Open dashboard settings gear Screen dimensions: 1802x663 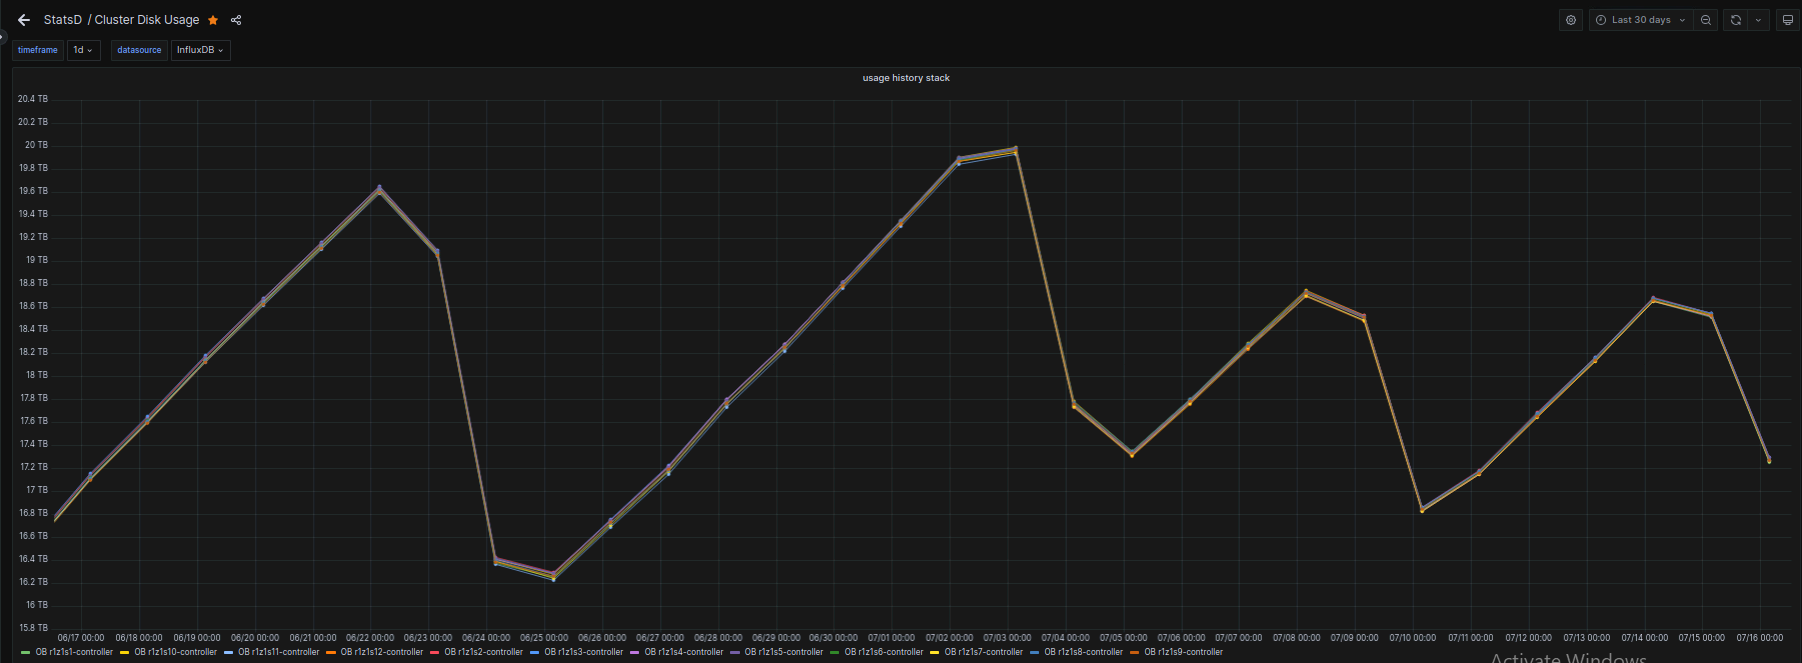[x=1571, y=20]
